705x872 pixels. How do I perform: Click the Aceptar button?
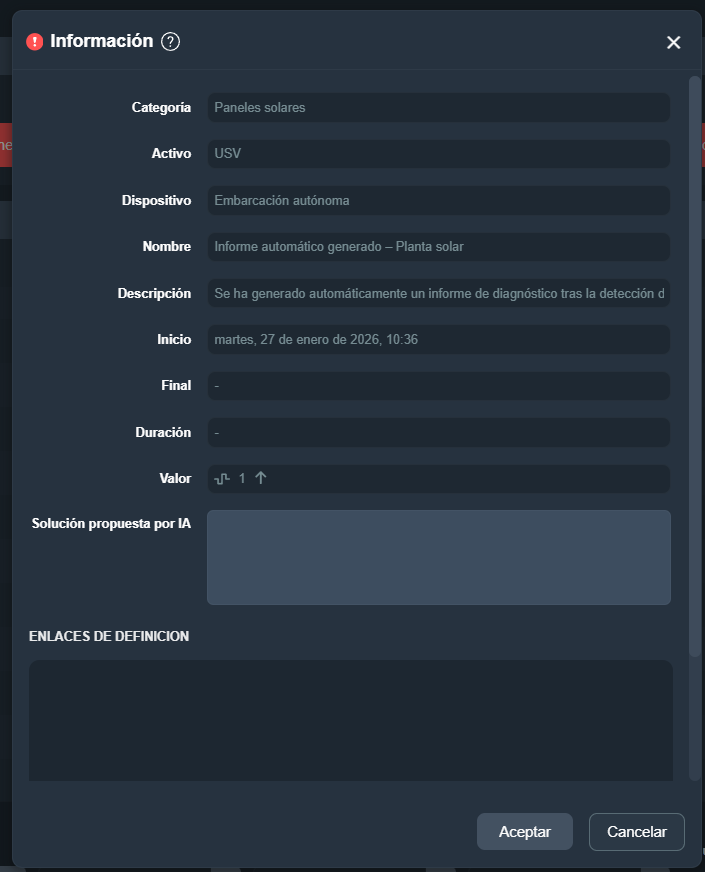coord(524,831)
